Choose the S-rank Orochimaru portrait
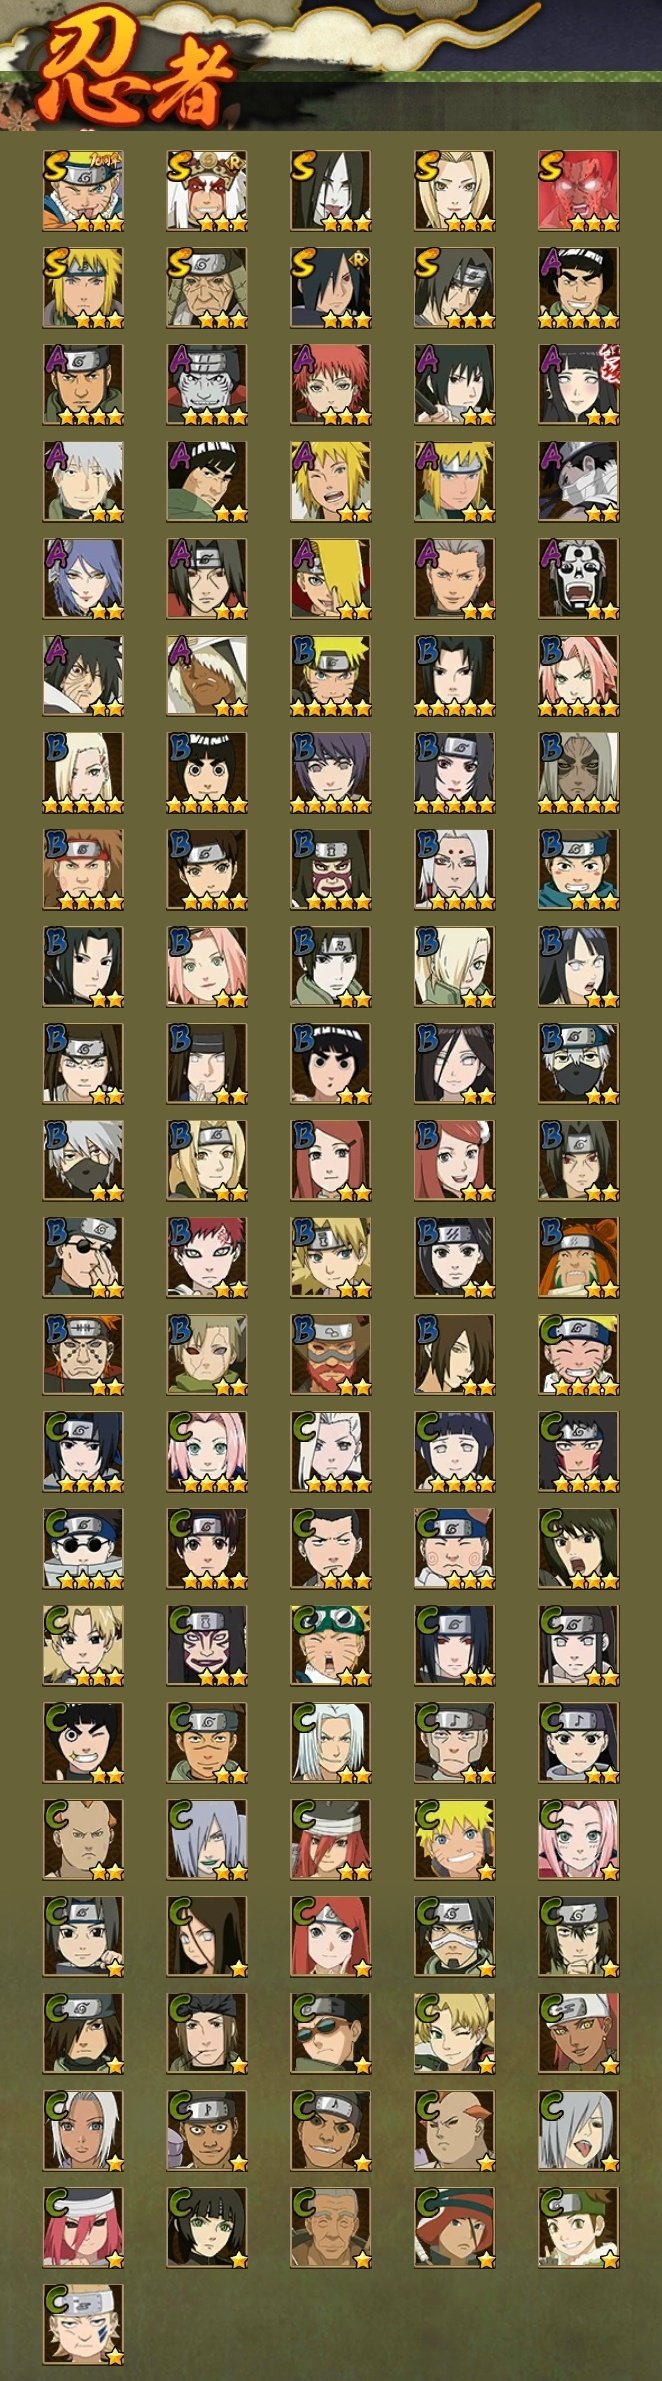 330,191
